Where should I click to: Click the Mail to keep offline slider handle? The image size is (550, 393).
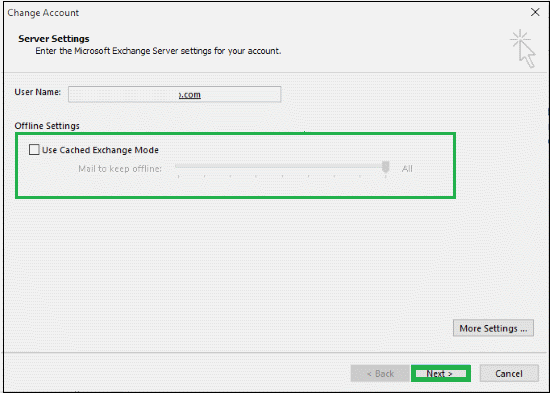[385, 167]
